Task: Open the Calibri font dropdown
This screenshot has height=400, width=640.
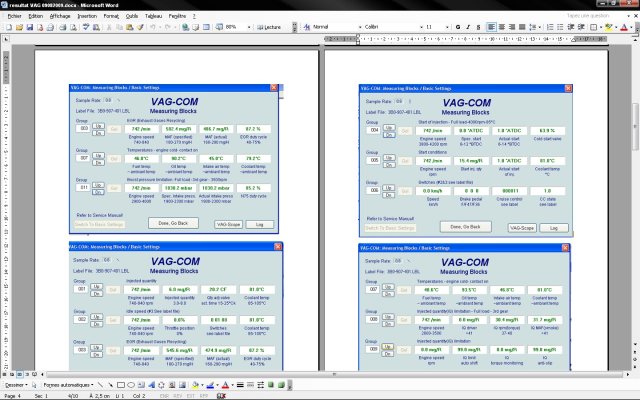Action: [x=421, y=27]
